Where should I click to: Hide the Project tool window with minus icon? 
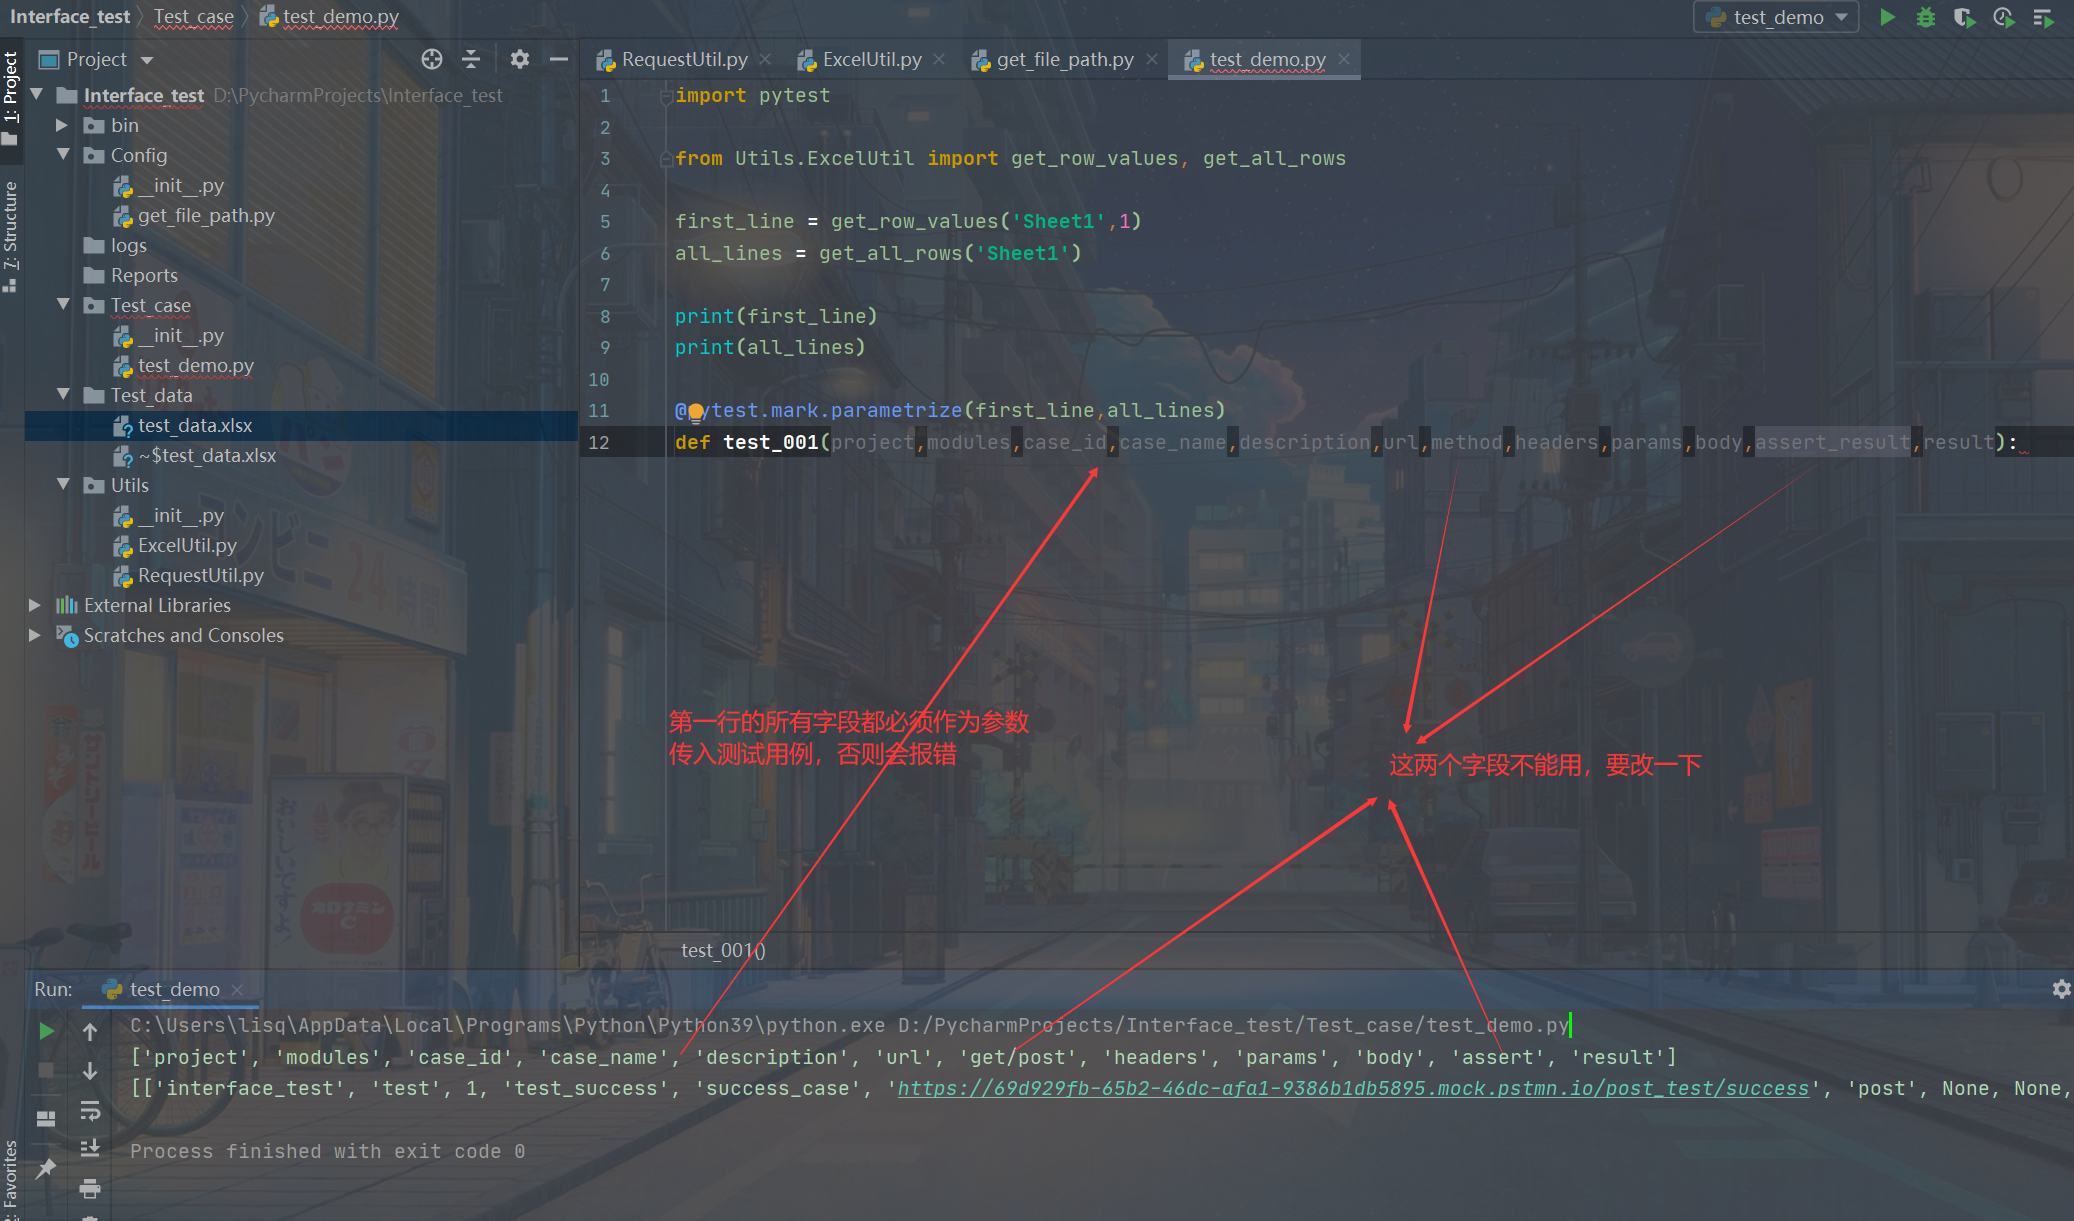pyautogui.click(x=559, y=59)
